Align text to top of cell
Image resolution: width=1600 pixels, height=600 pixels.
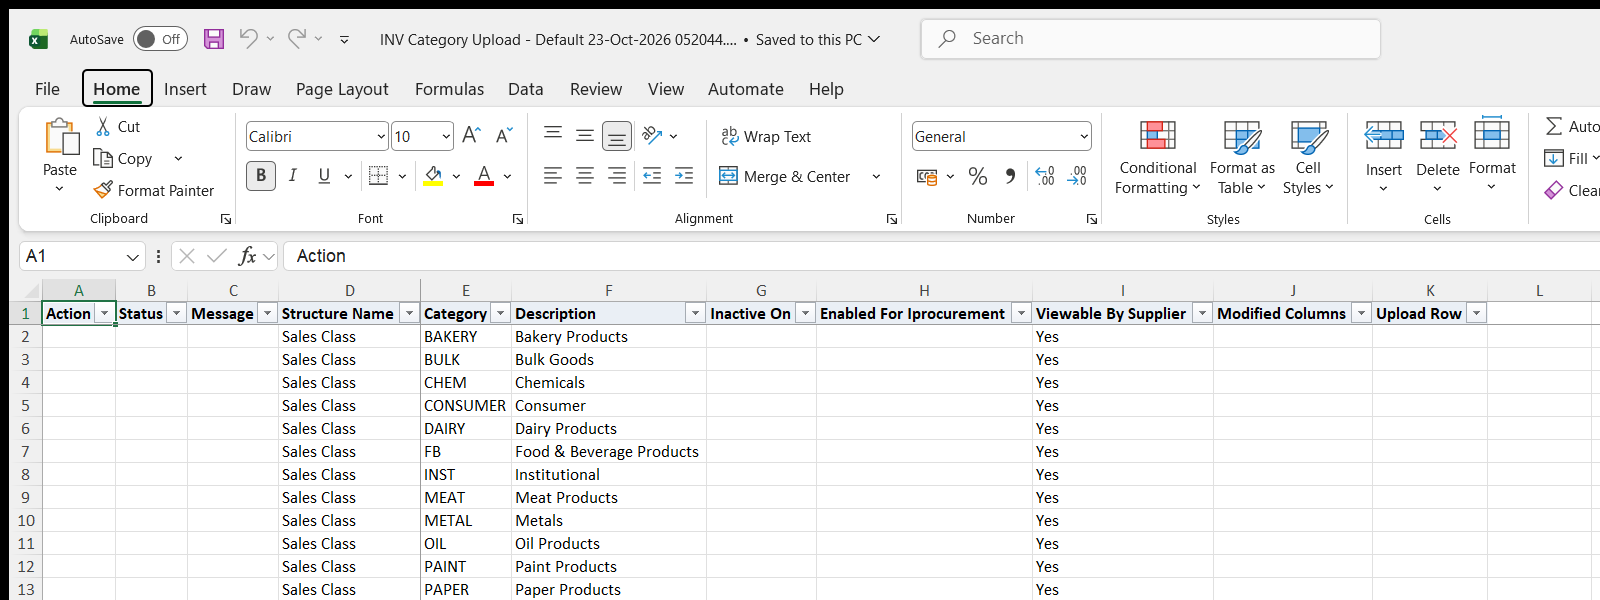(x=553, y=135)
